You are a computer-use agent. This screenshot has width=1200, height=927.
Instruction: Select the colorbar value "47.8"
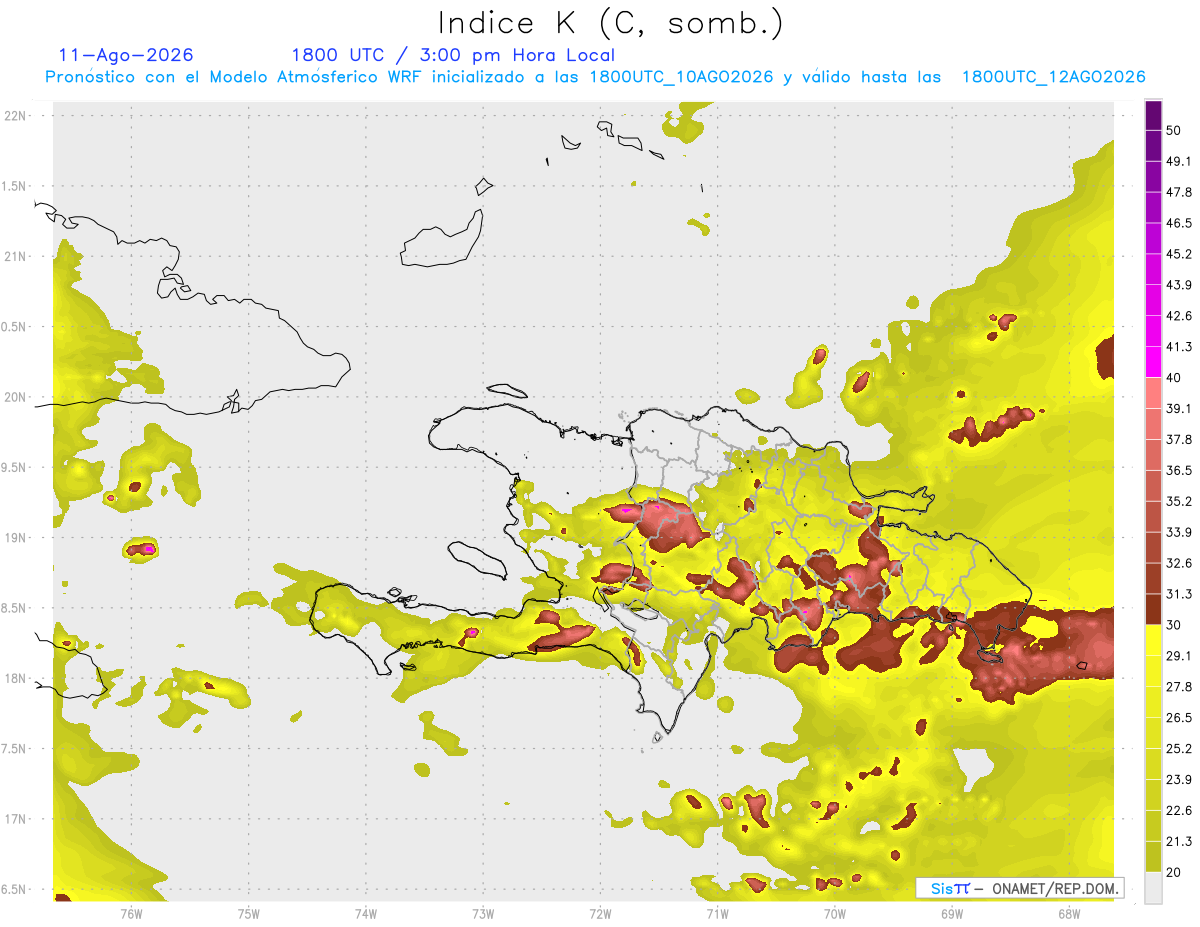[1178, 192]
